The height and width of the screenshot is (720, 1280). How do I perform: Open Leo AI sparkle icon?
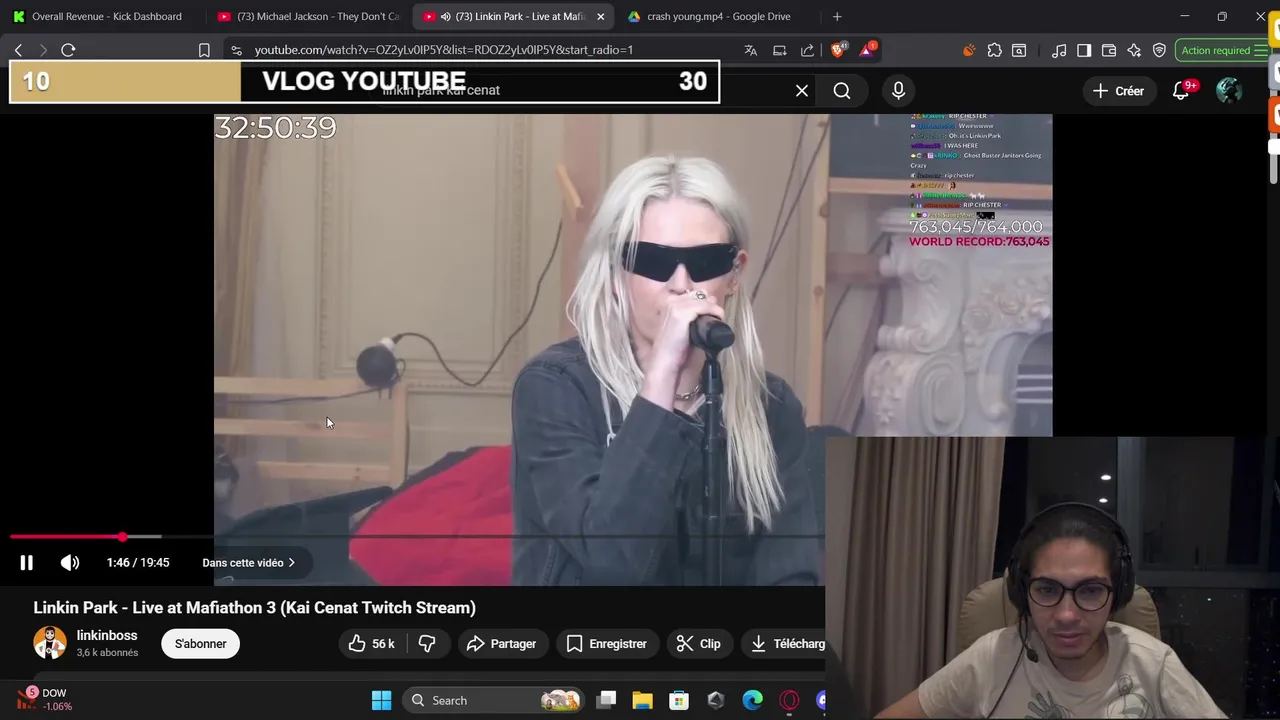1134,50
